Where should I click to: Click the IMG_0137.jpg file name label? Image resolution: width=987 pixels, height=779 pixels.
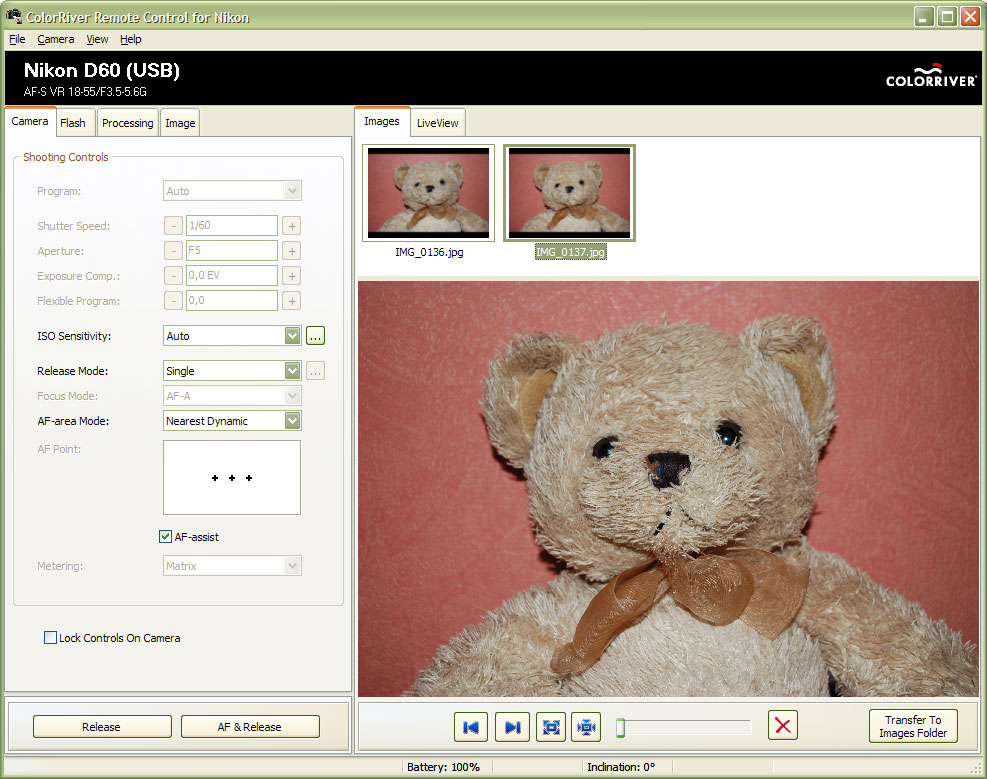tap(570, 252)
